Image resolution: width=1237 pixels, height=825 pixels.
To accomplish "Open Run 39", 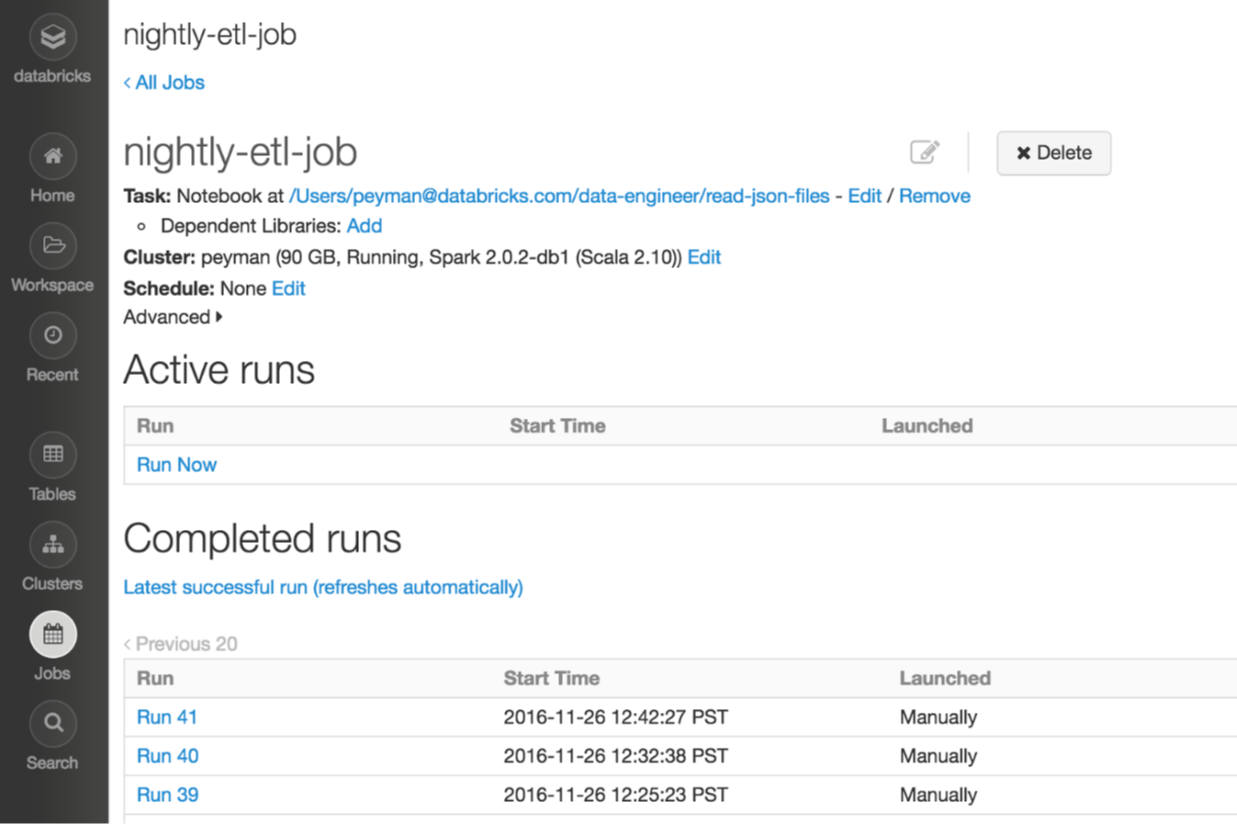I will pos(167,795).
